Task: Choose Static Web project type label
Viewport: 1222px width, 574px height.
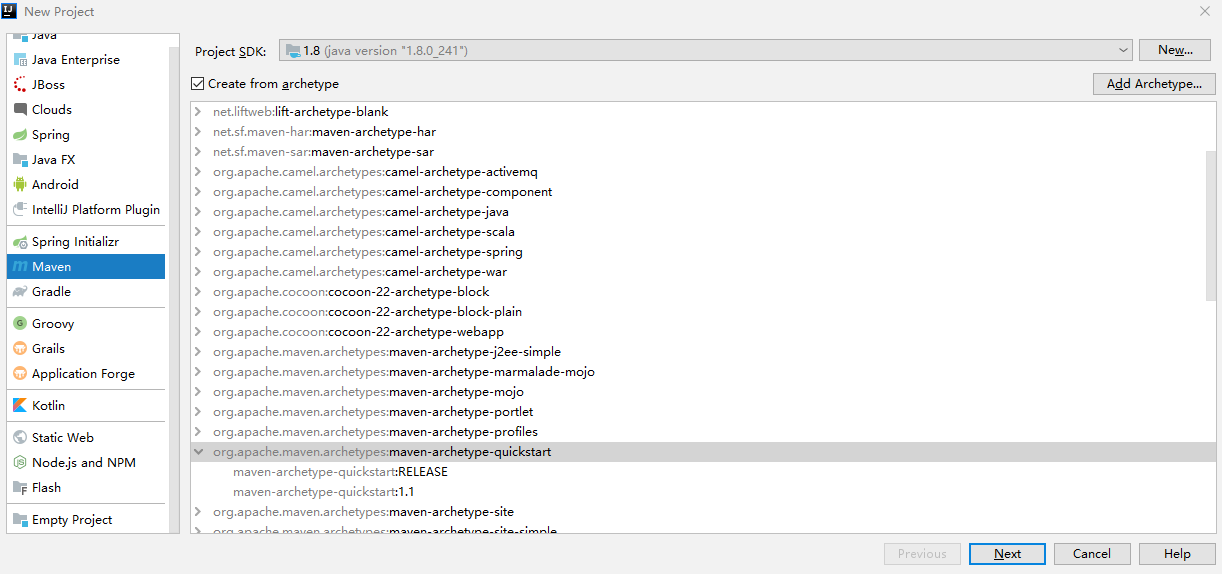Action: (x=63, y=438)
